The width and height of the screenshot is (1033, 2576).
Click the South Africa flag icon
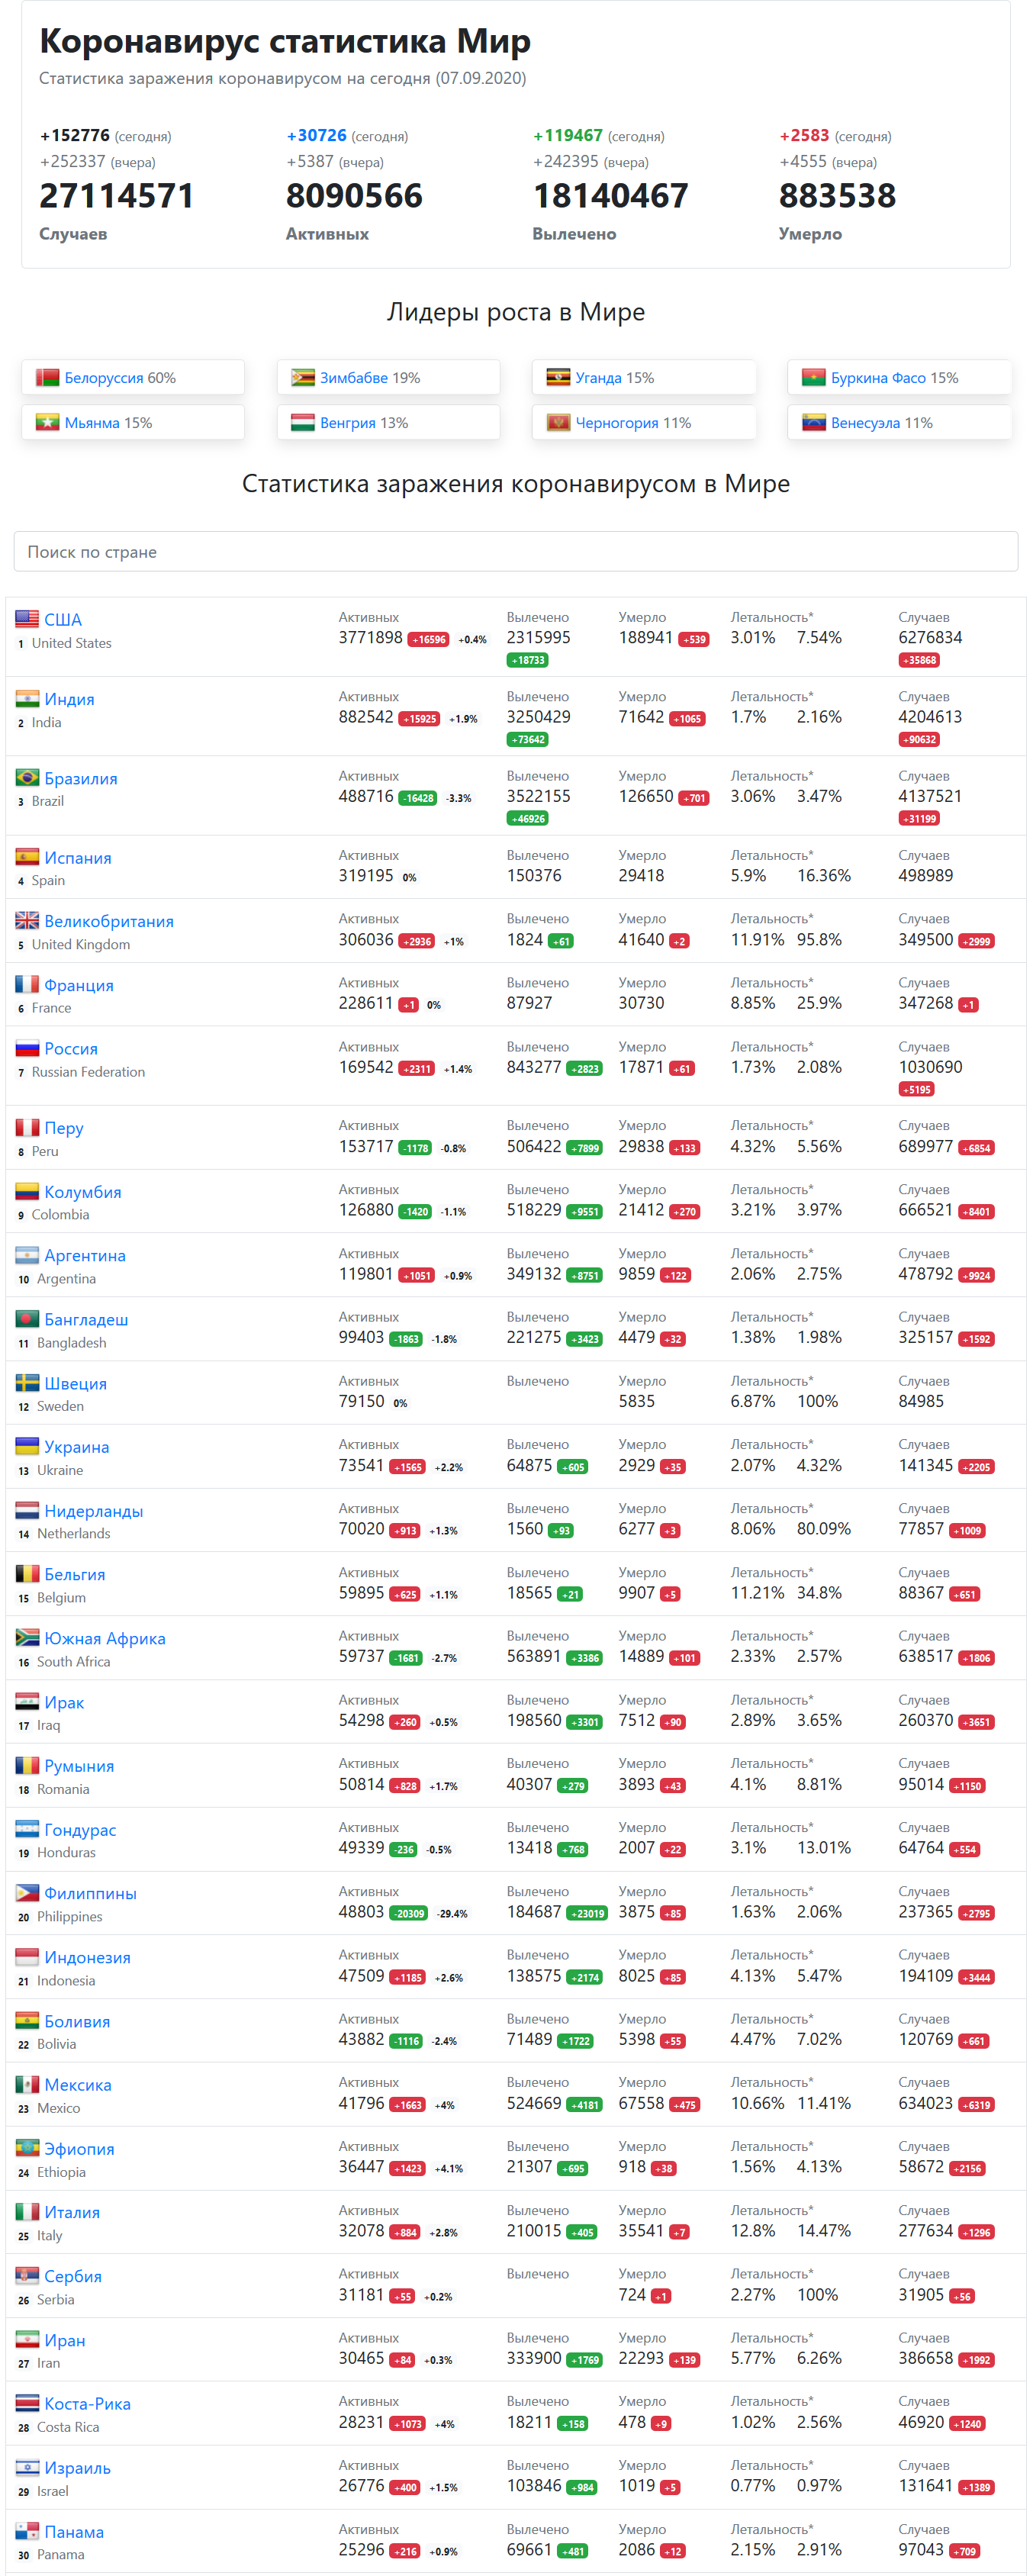click(27, 1637)
